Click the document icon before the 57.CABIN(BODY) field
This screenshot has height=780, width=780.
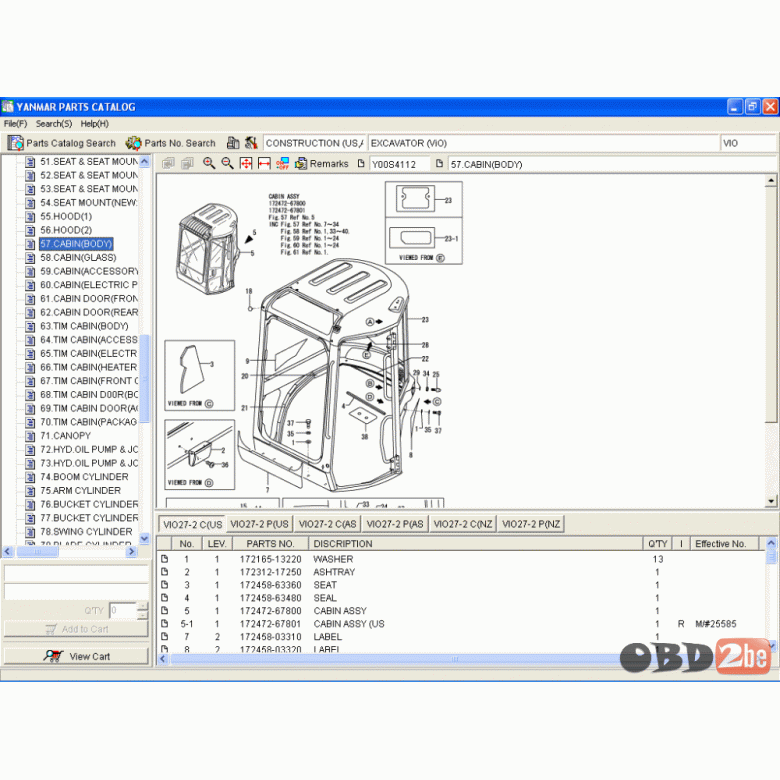click(439, 163)
